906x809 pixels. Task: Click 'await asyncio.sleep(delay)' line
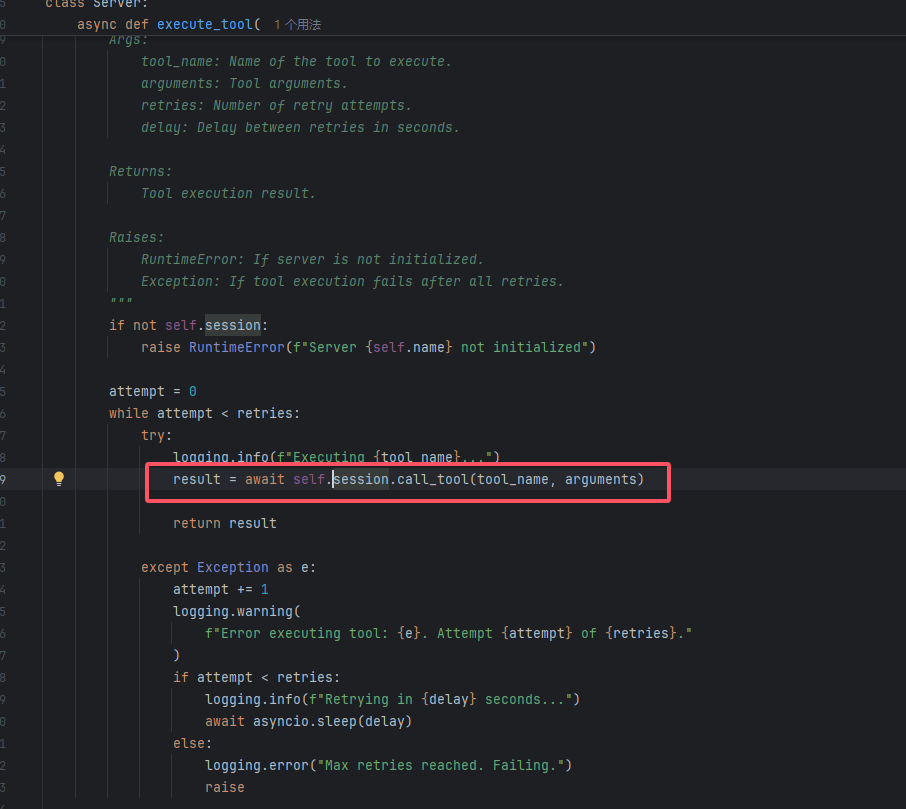[309, 721]
